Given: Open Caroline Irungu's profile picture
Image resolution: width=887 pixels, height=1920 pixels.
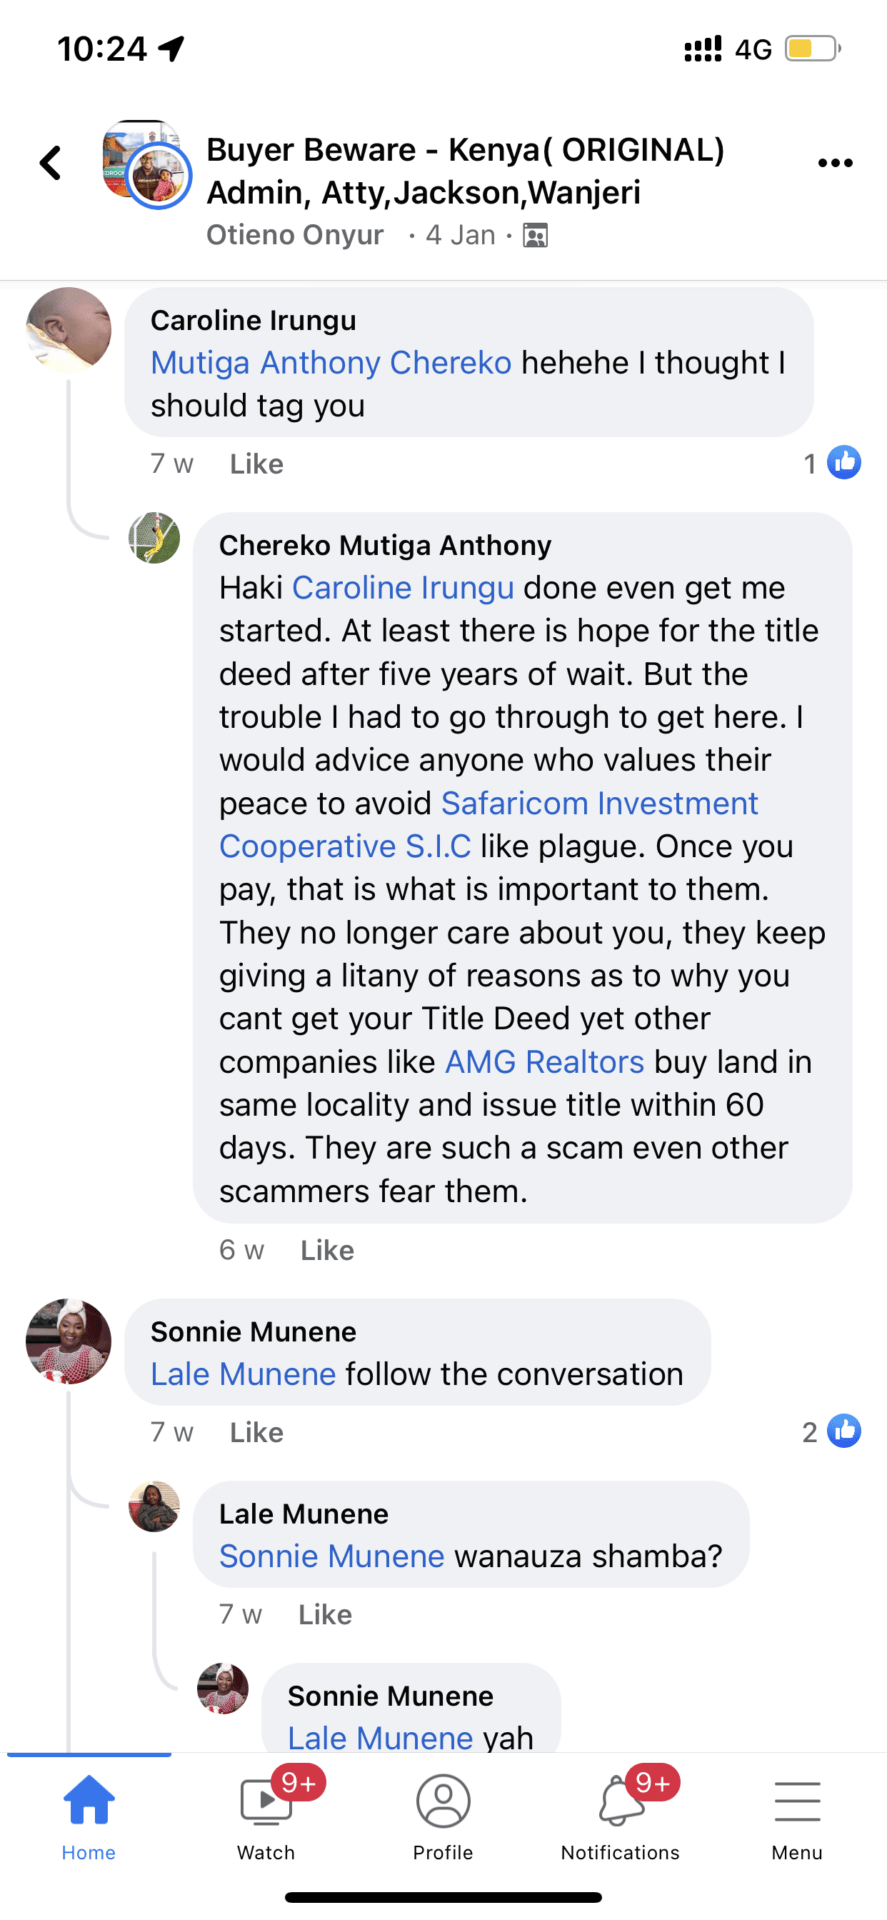Looking at the screenshot, I should pos(69,330).
